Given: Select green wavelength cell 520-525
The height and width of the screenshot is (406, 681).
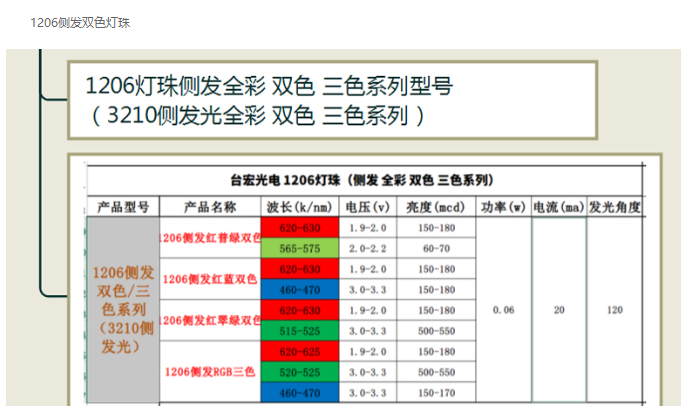Looking at the screenshot, I should (300, 372).
